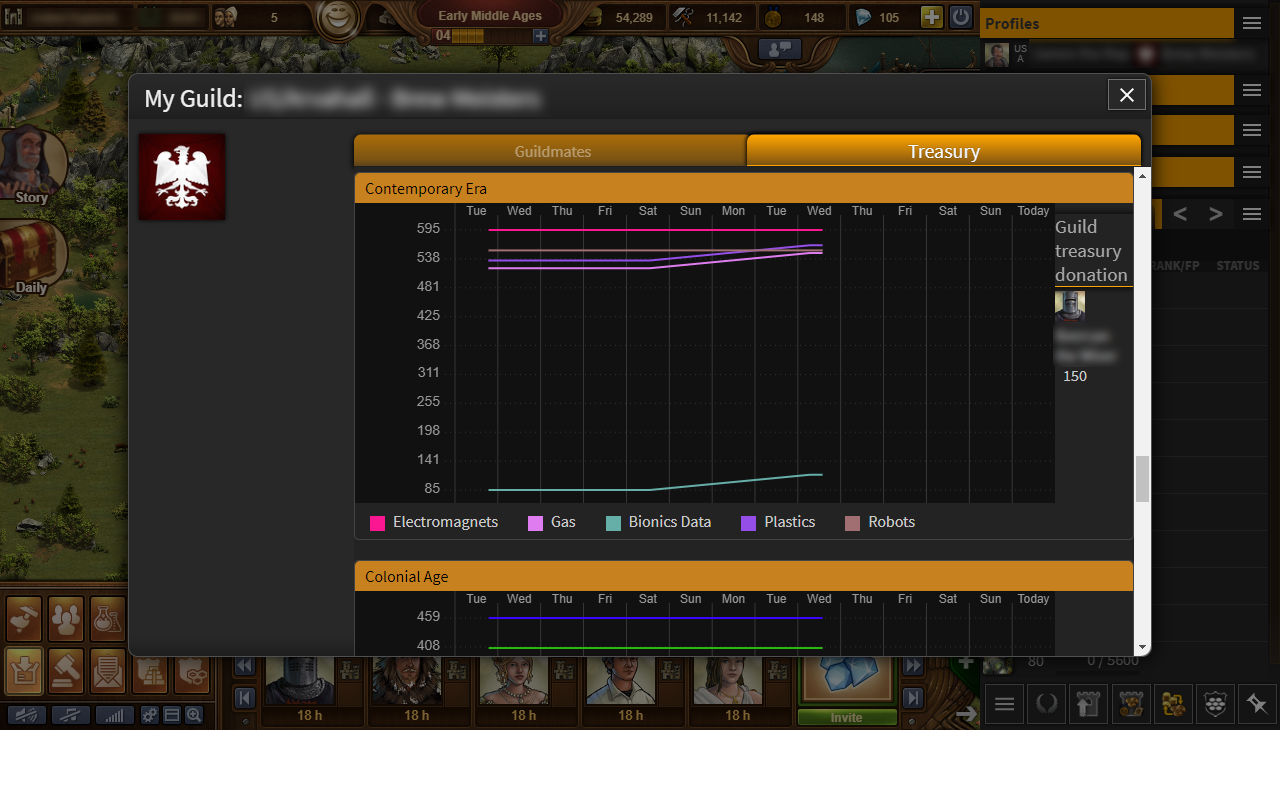Visit tavern of the knight helmet friend
This screenshot has width=1280, height=800.
350,671
